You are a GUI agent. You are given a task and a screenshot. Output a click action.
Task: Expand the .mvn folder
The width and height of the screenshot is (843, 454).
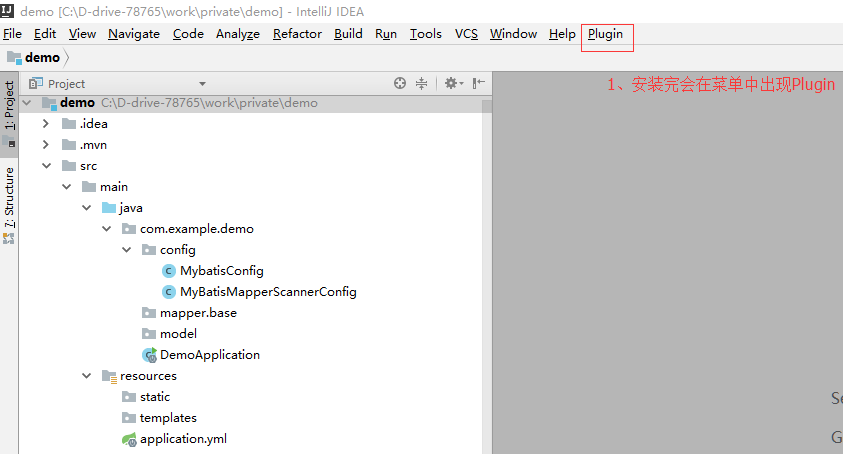[x=46, y=145]
